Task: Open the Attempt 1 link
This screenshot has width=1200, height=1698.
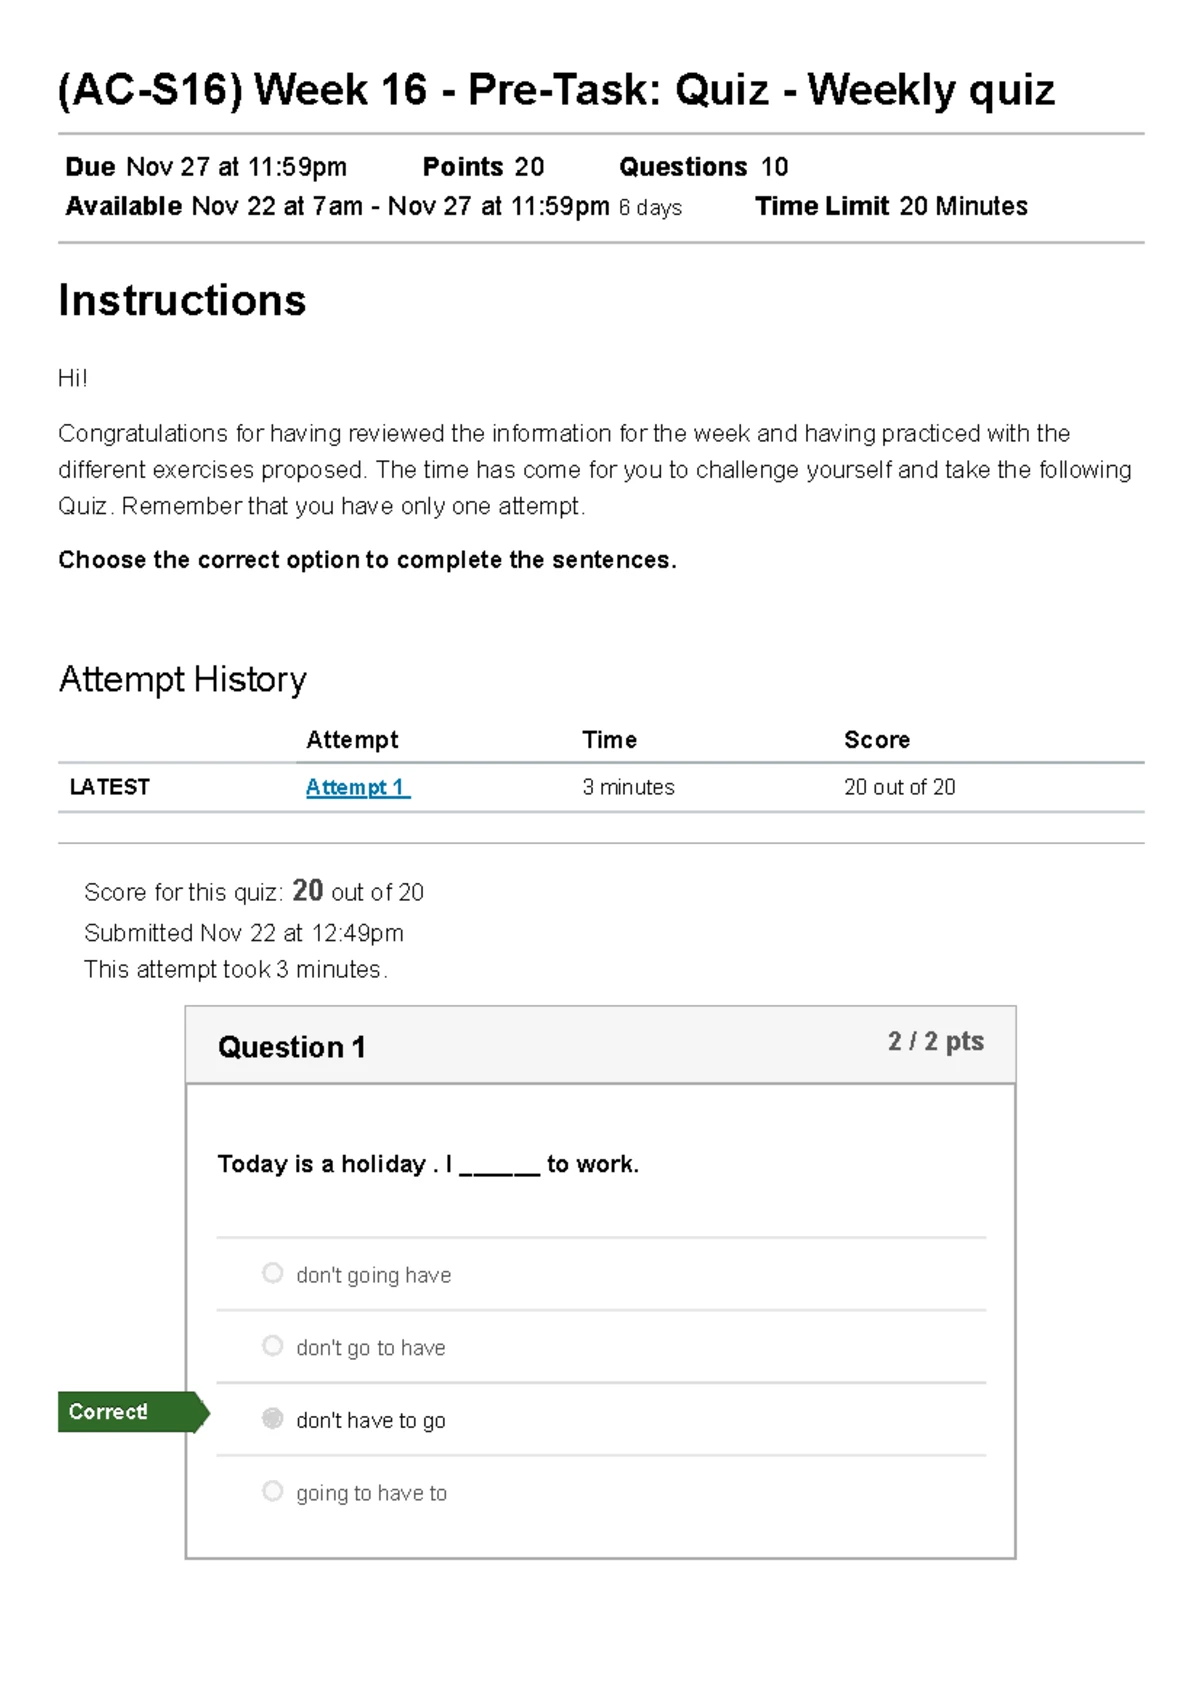Action: pos(357,788)
